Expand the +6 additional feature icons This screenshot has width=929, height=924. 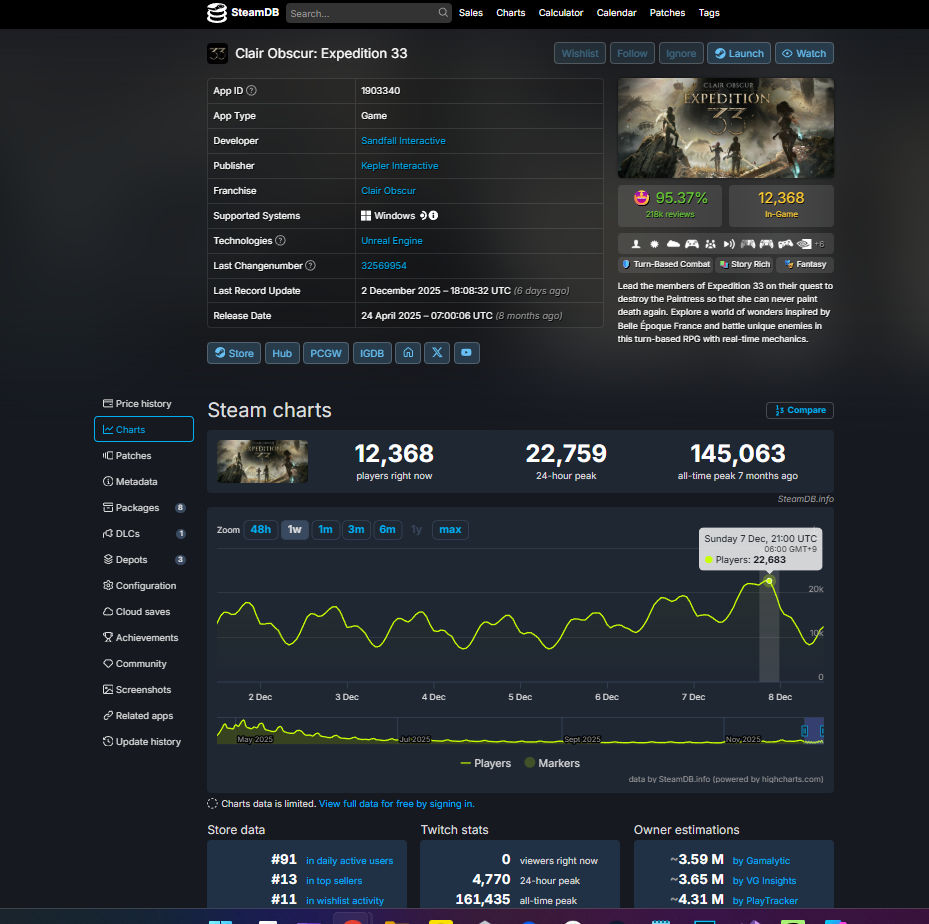point(819,244)
